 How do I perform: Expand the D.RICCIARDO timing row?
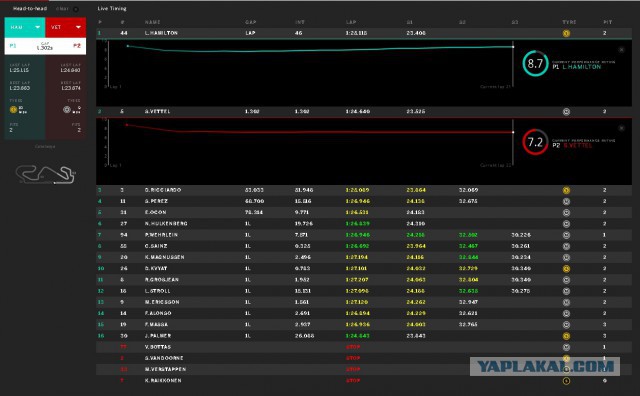pos(364,190)
